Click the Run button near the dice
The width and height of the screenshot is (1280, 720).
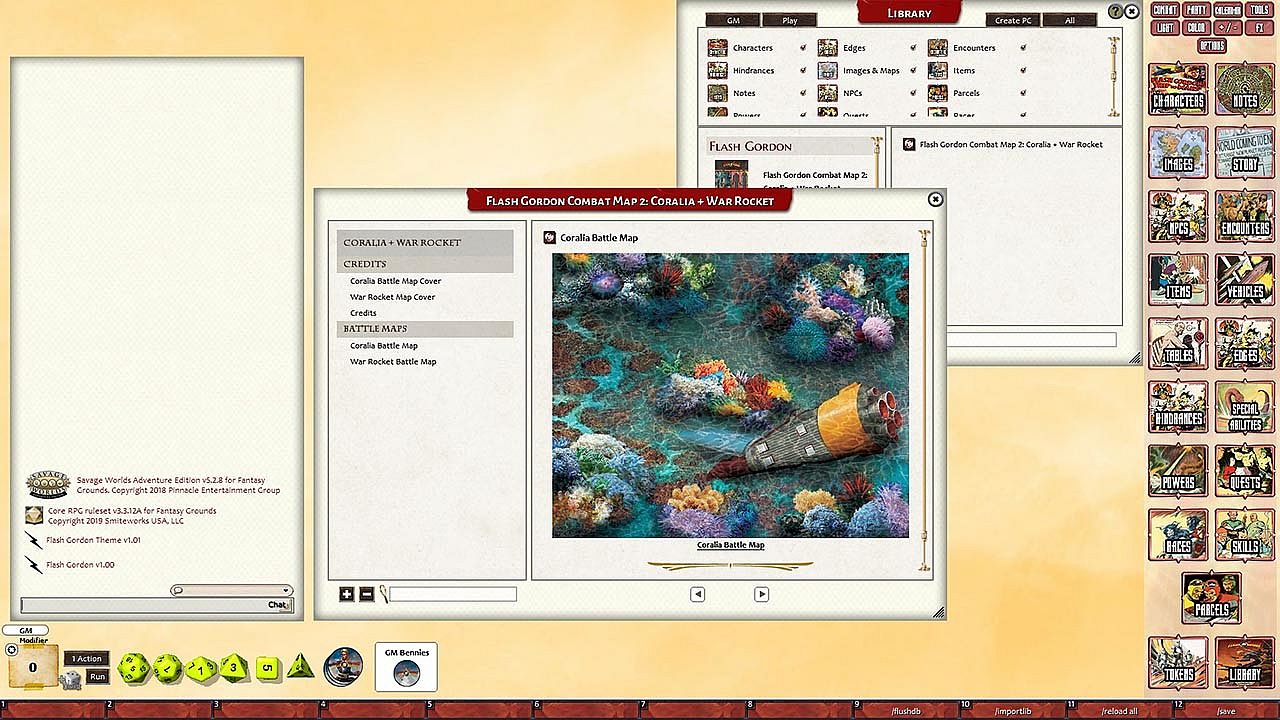97,677
